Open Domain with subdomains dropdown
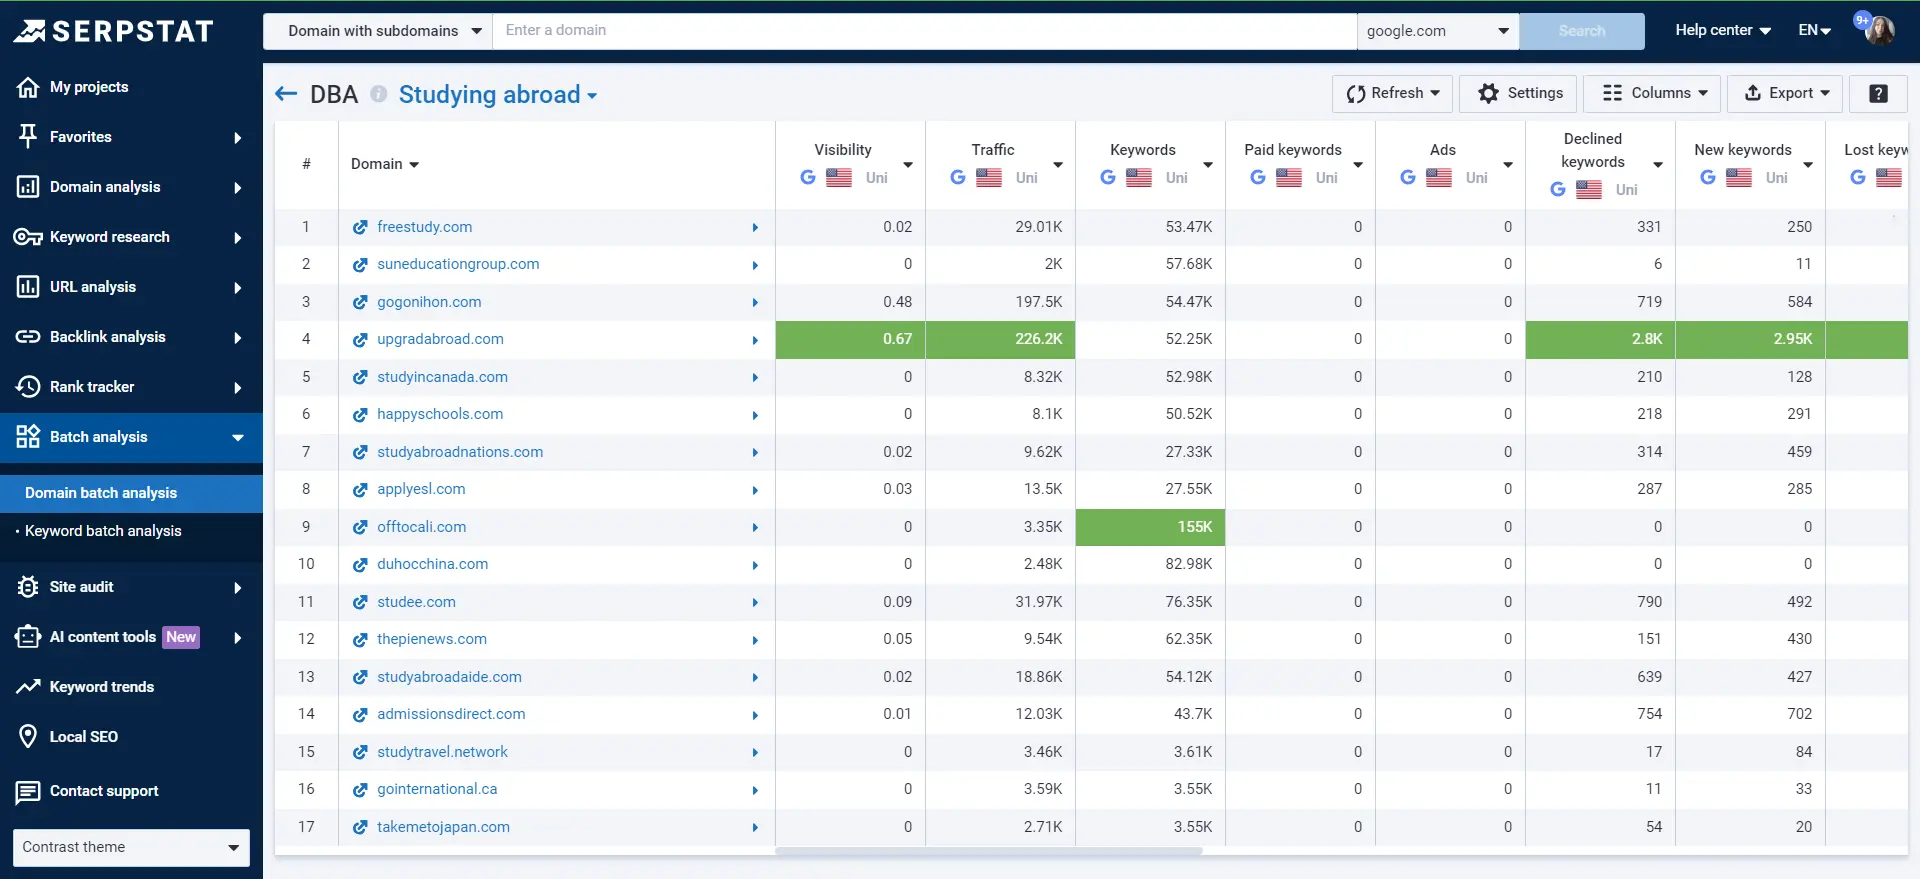The image size is (1920, 879). tap(378, 31)
